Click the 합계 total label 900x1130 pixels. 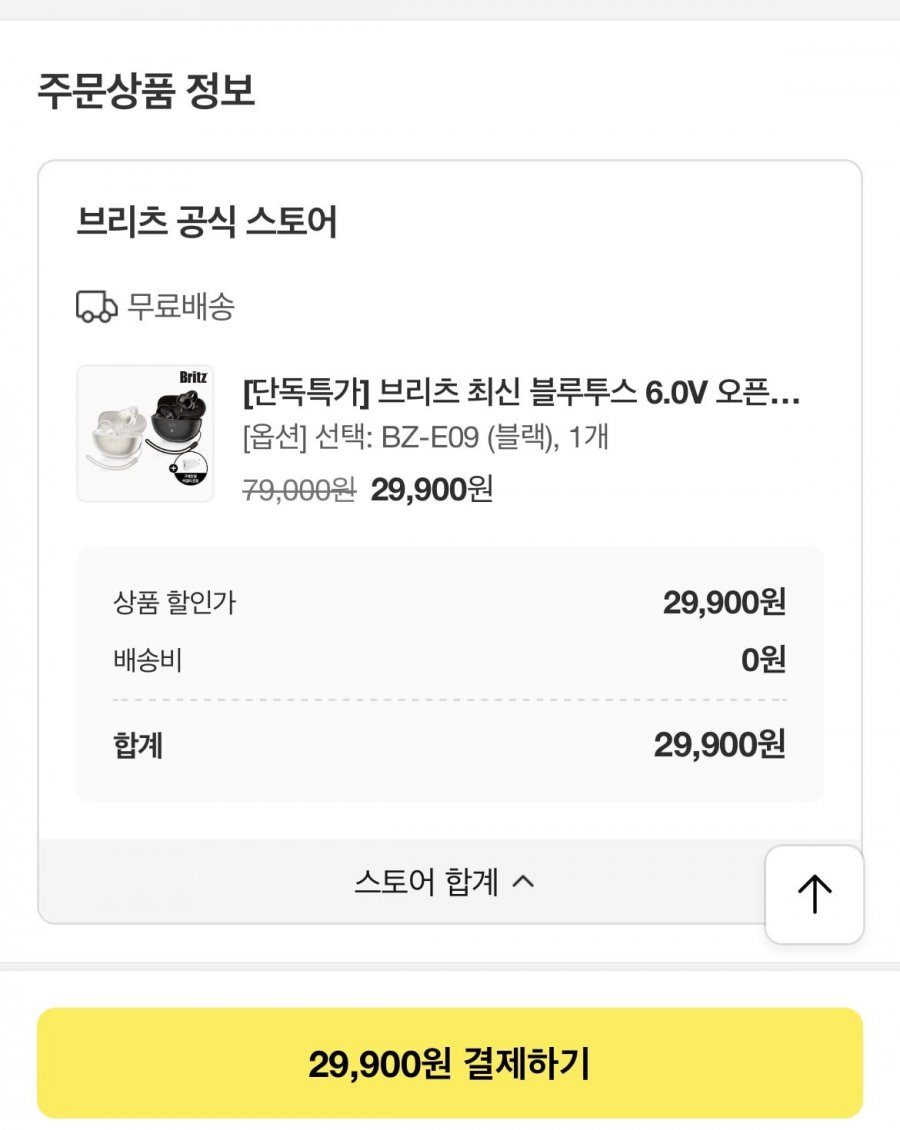pos(139,745)
